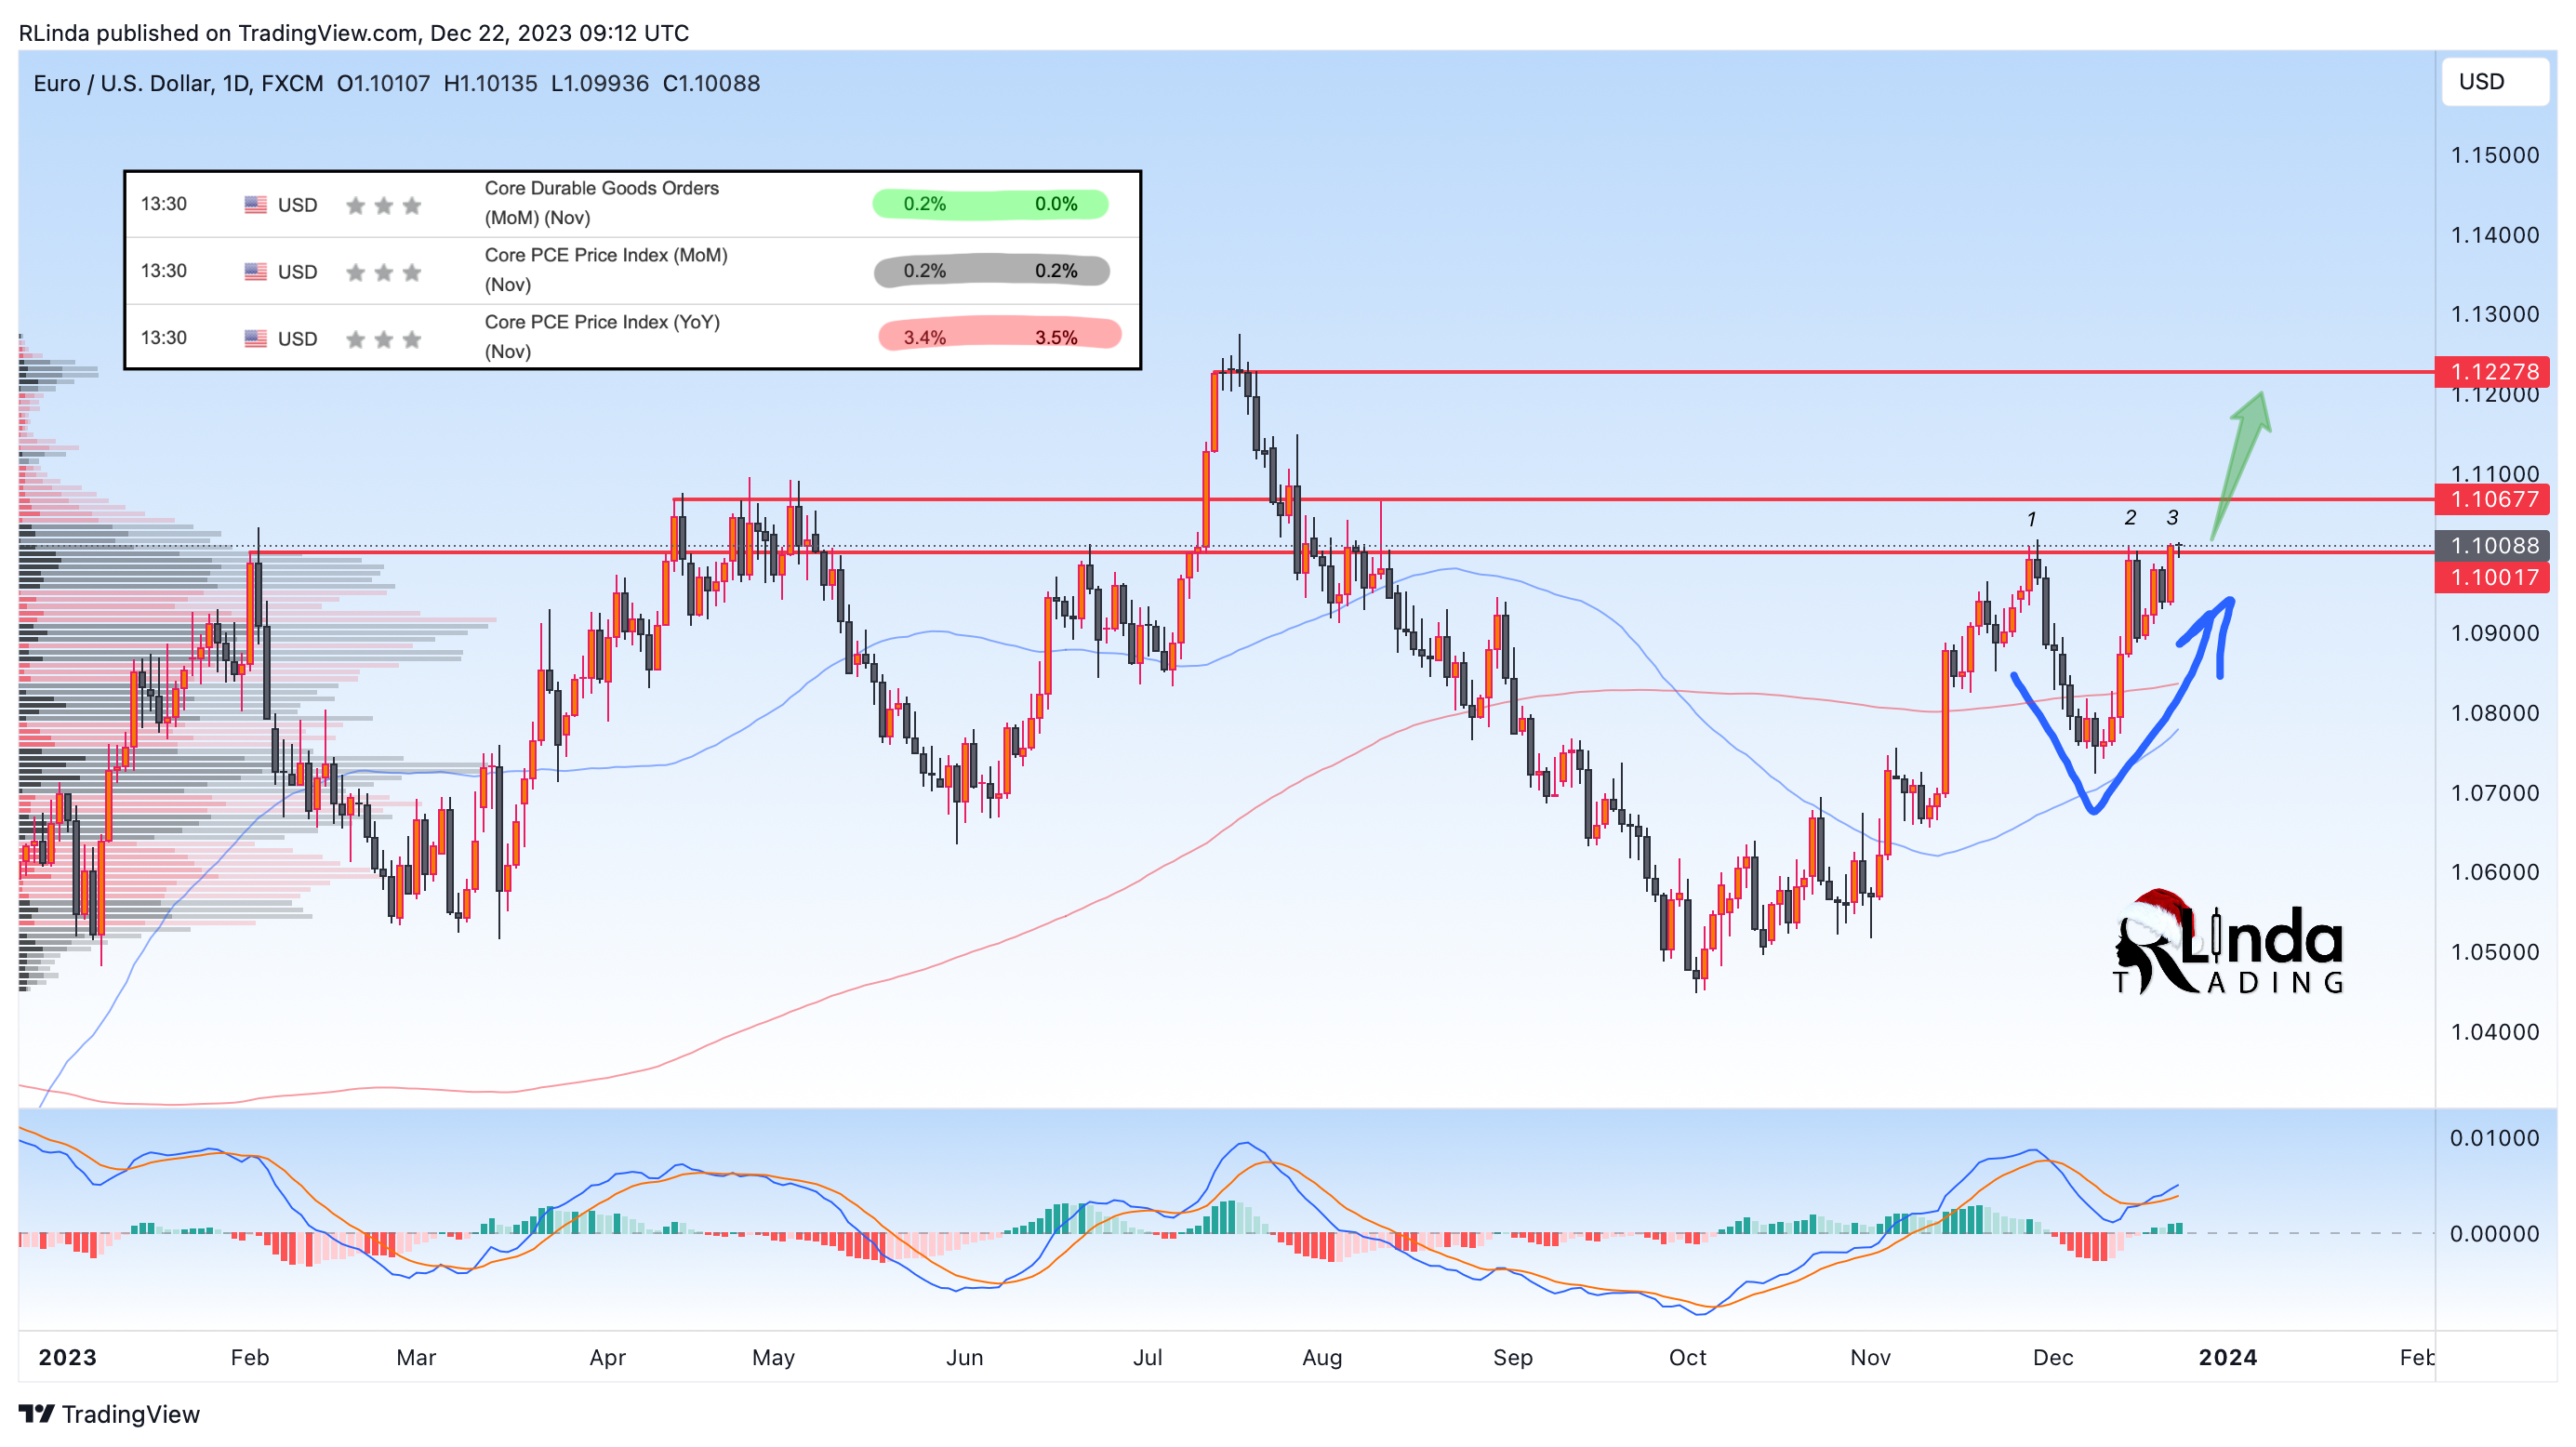Image resolution: width=2576 pixels, height=1447 pixels.
Task: Click the RLinda published header text
Action: (354, 33)
